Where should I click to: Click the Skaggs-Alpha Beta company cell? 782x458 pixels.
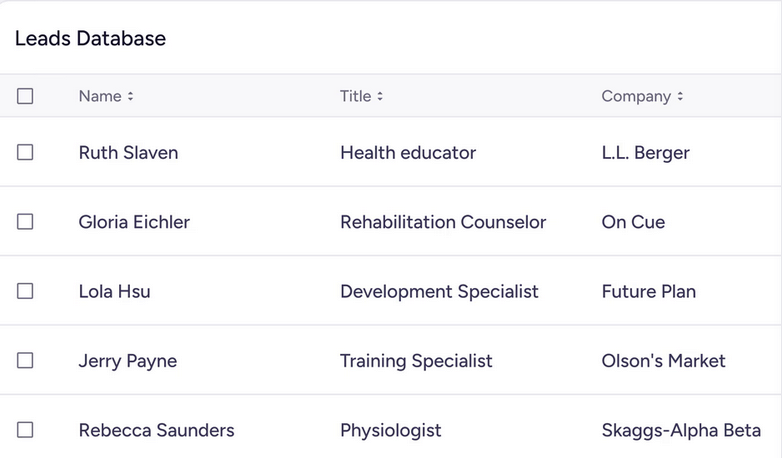(681, 431)
